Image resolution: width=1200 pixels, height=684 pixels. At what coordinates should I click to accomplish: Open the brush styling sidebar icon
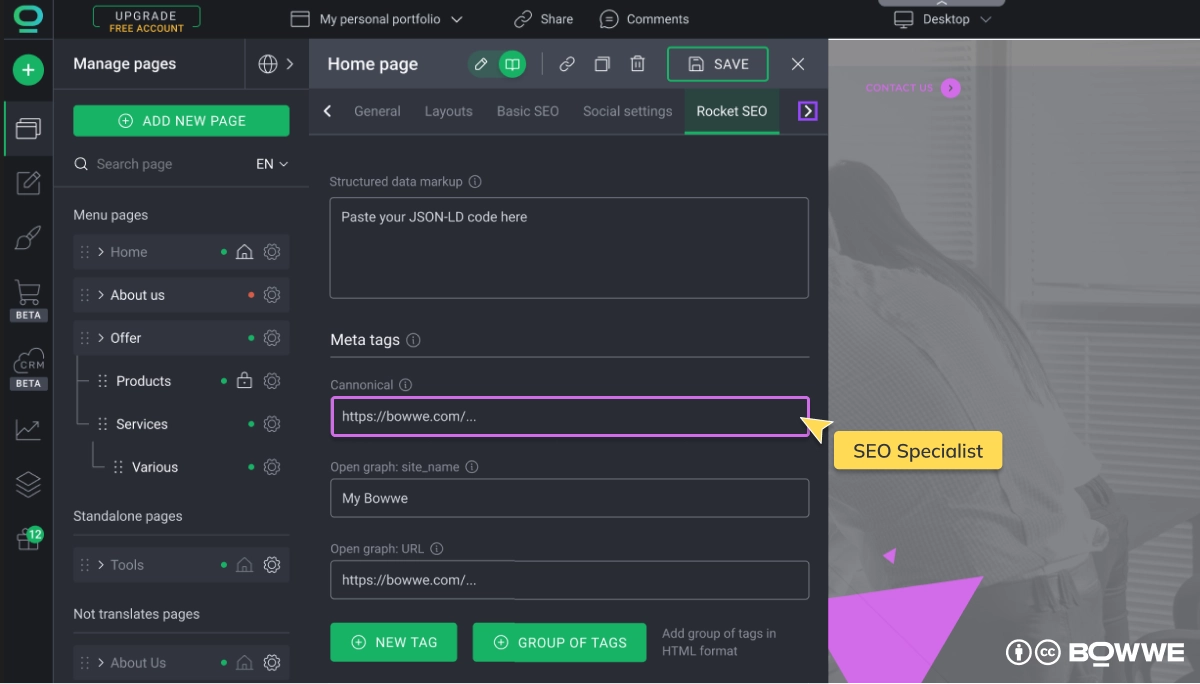28,238
